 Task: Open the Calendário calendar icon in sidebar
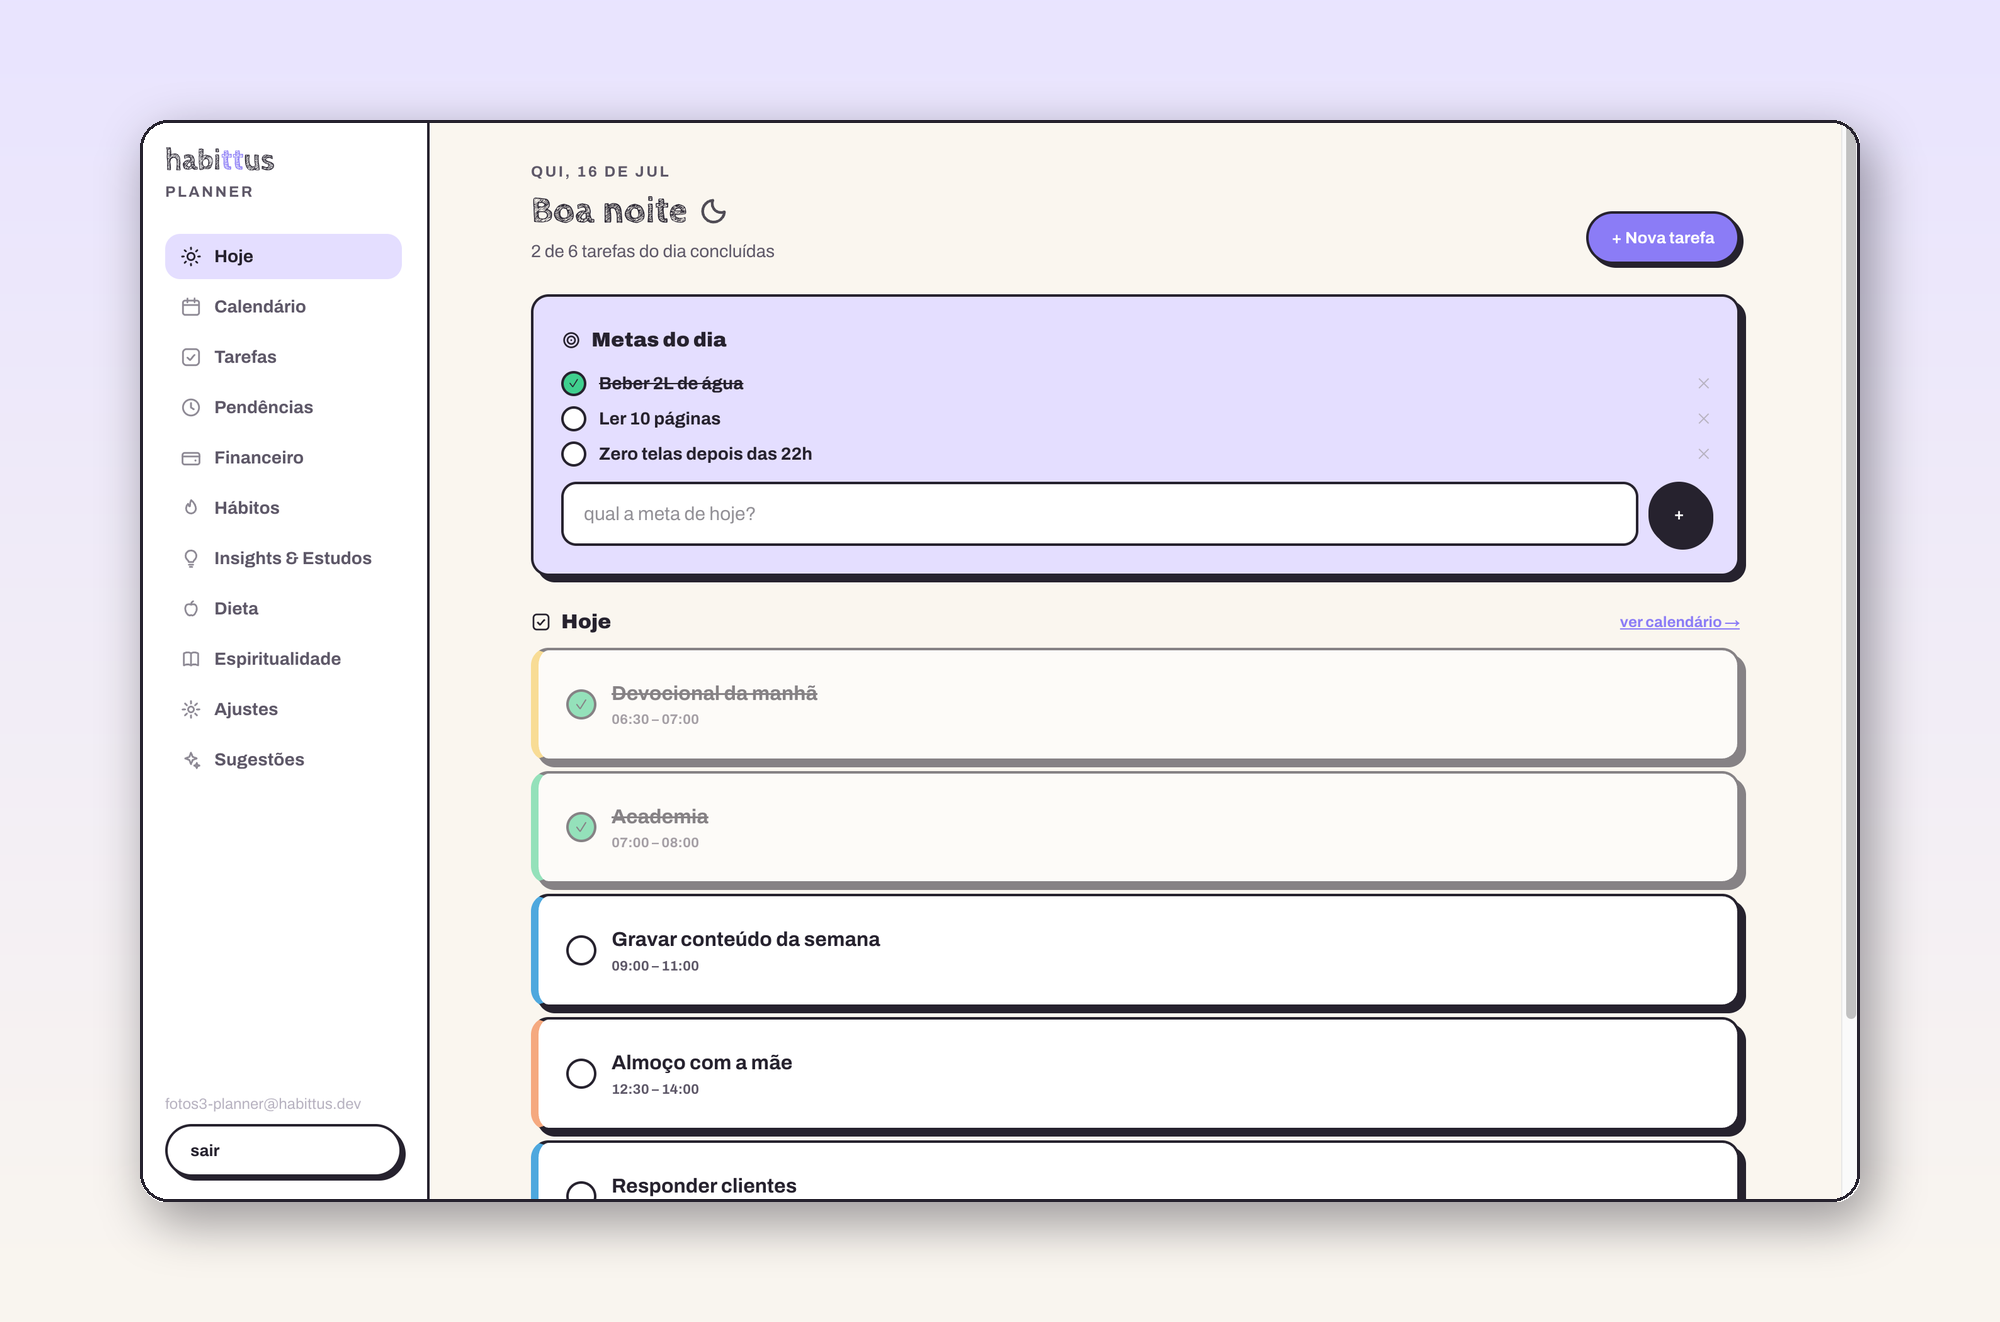click(x=191, y=307)
